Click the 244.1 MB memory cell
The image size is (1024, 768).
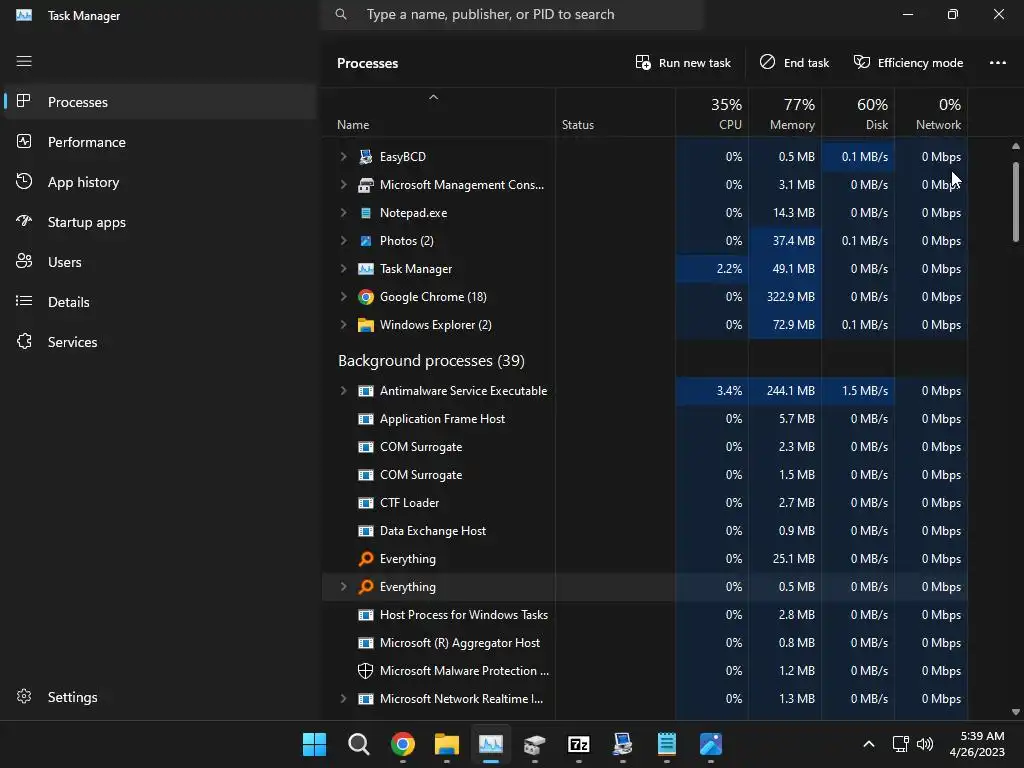tap(785, 391)
